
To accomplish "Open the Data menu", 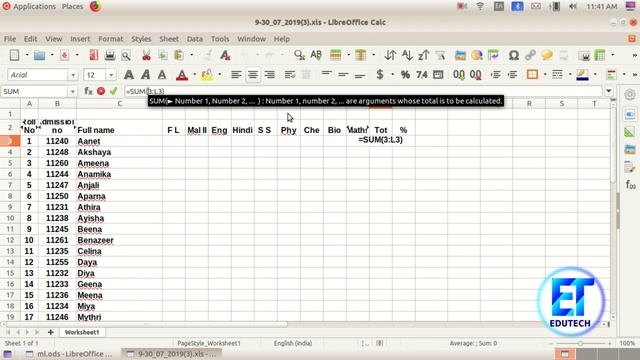I will [x=195, y=39].
